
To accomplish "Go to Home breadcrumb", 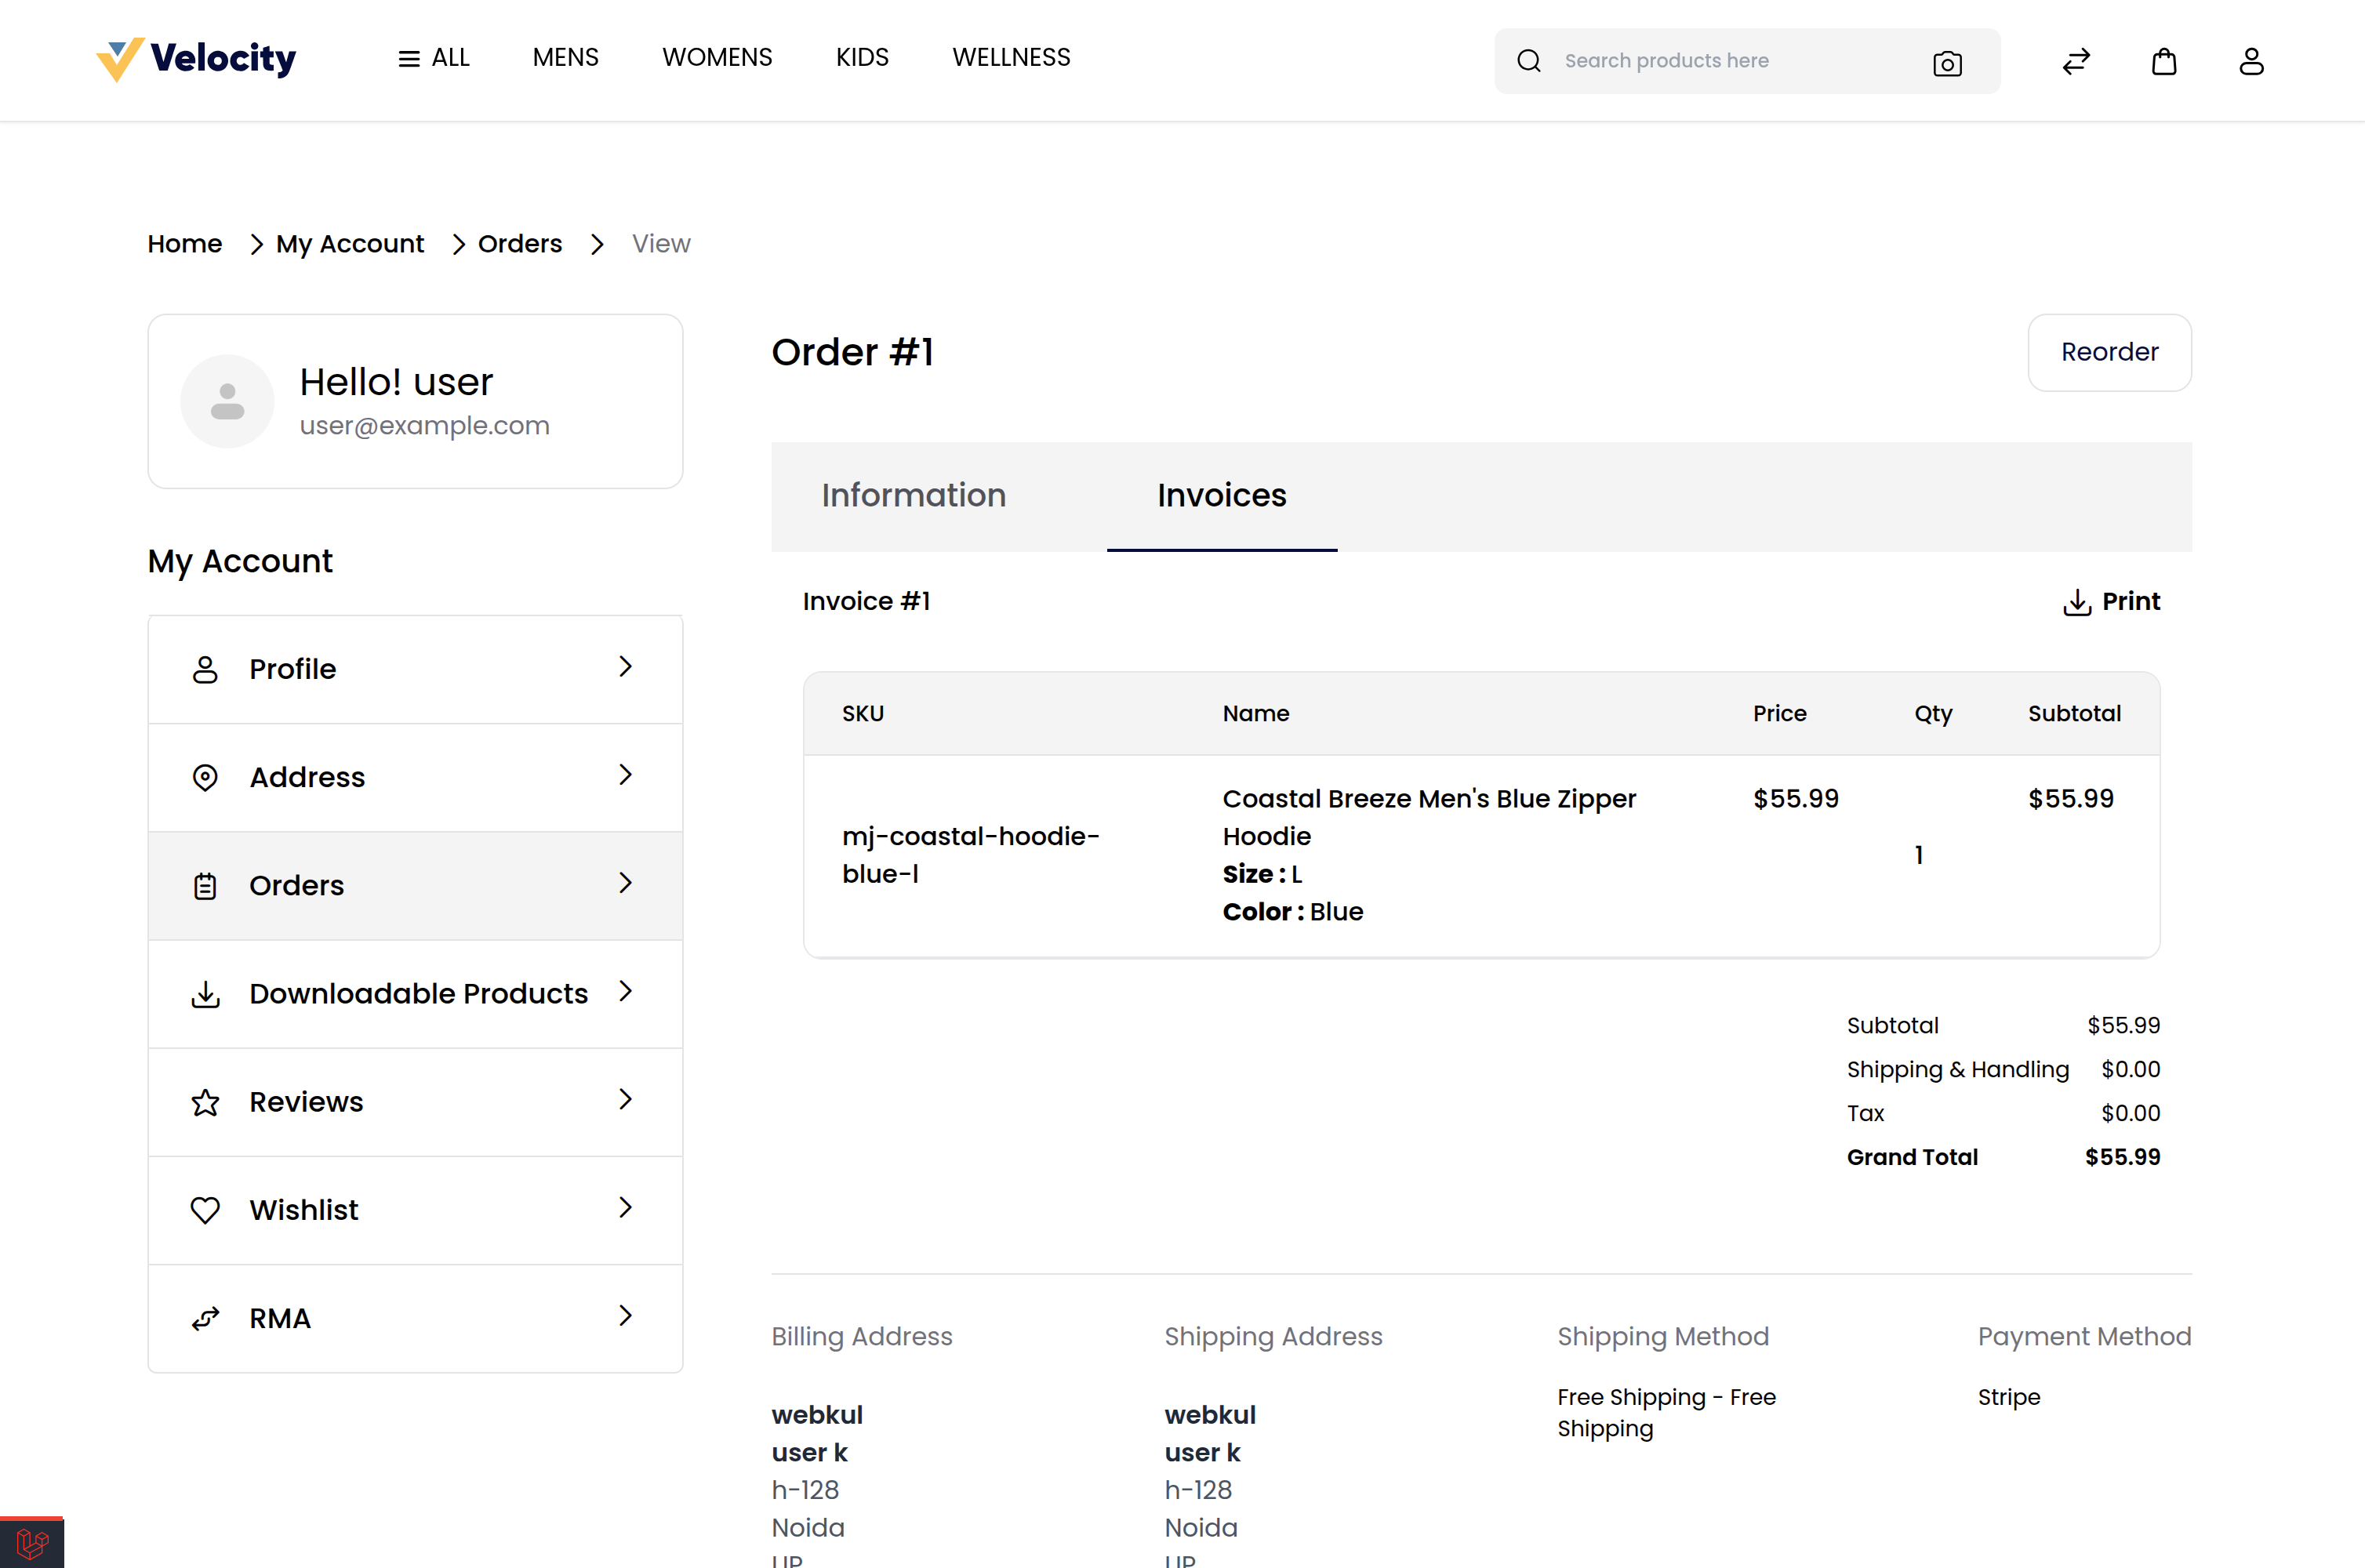I will click(185, 244).
